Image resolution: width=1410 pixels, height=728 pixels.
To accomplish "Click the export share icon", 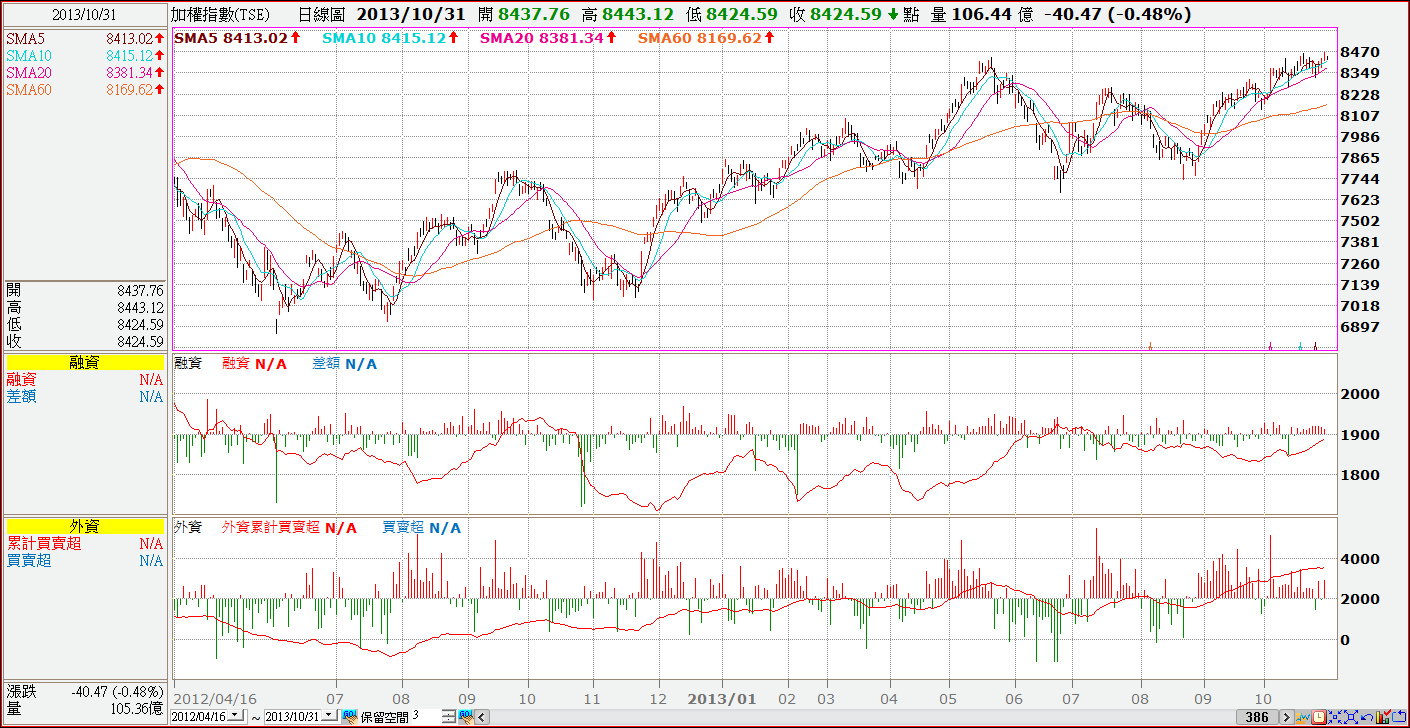I will pyautogui.click(x=1399, y=717).
